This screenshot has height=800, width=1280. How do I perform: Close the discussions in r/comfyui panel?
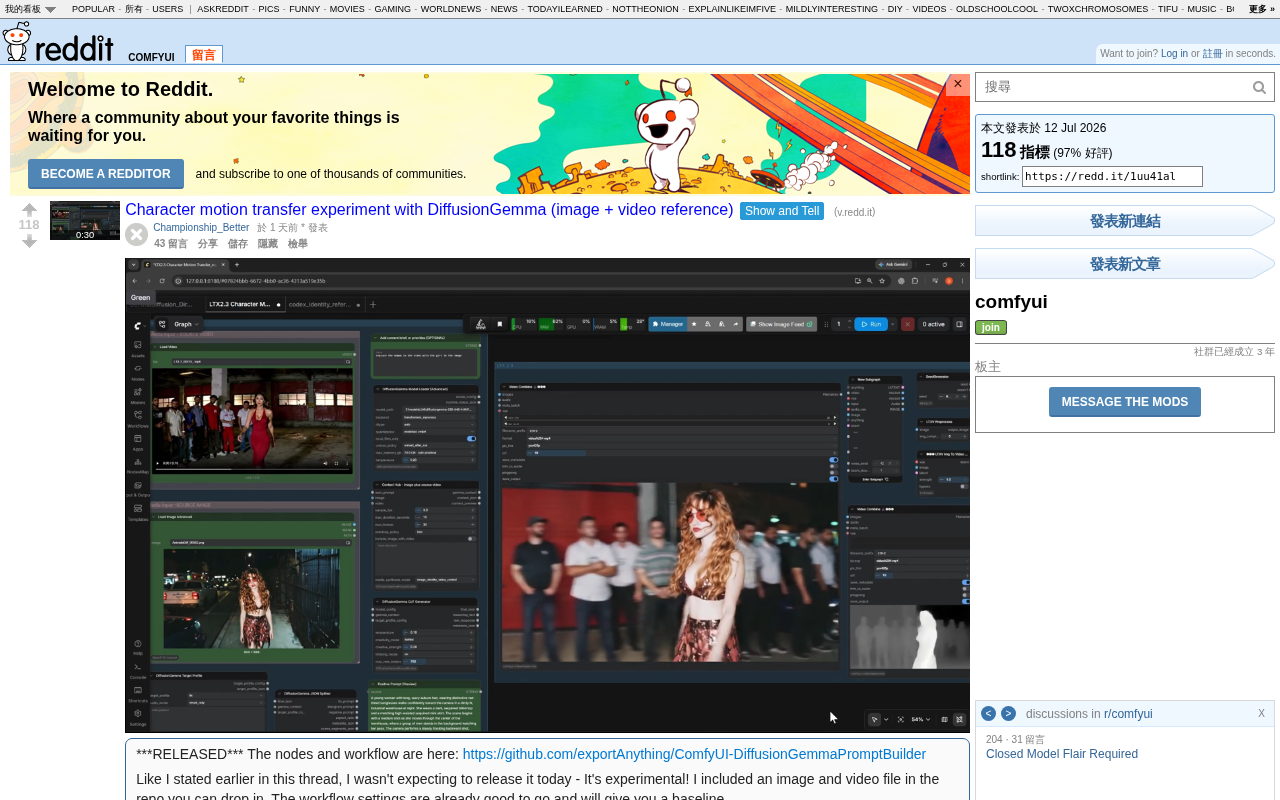point(1261,713)
